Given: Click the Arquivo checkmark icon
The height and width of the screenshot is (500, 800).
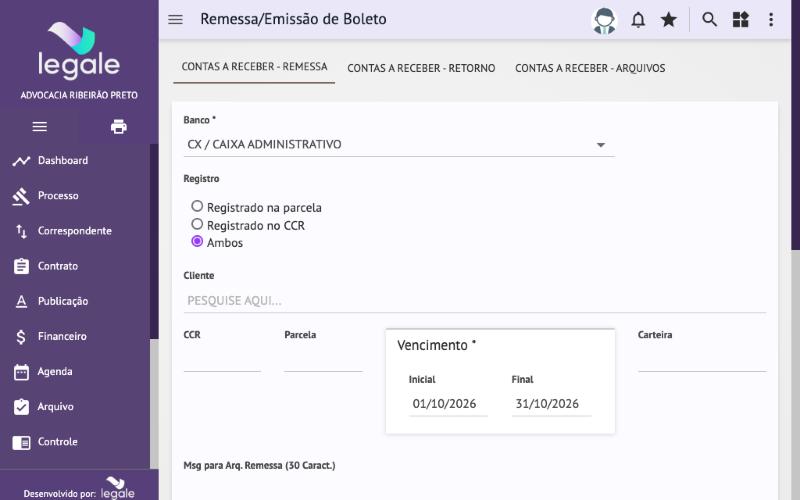Looking at the screenshot, I should (x=21, y=407).
